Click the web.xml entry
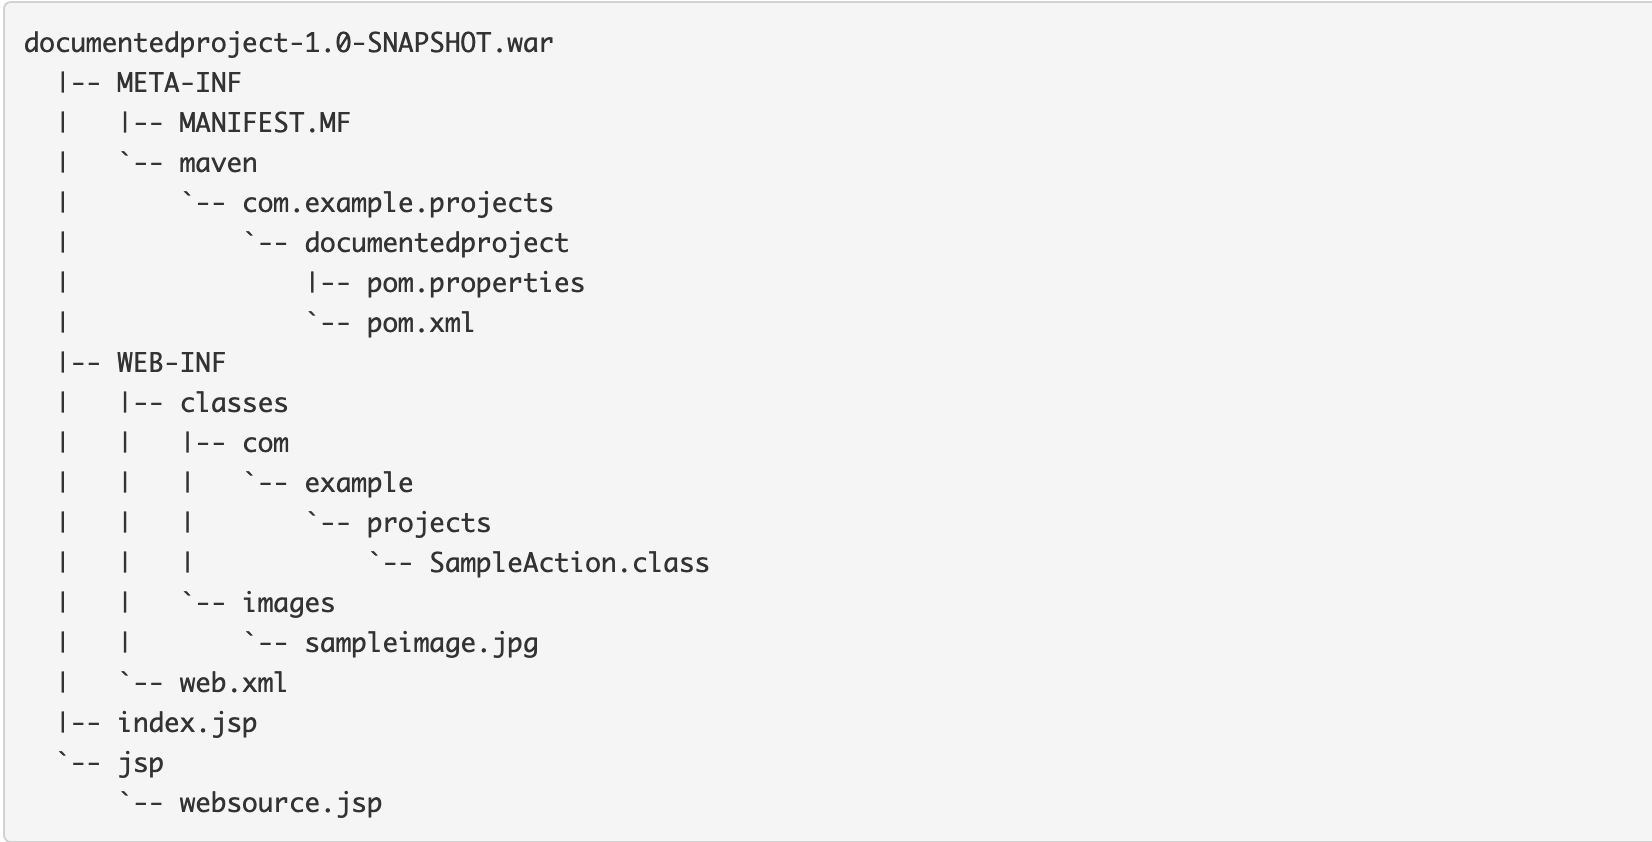 [x=233, y=683]
